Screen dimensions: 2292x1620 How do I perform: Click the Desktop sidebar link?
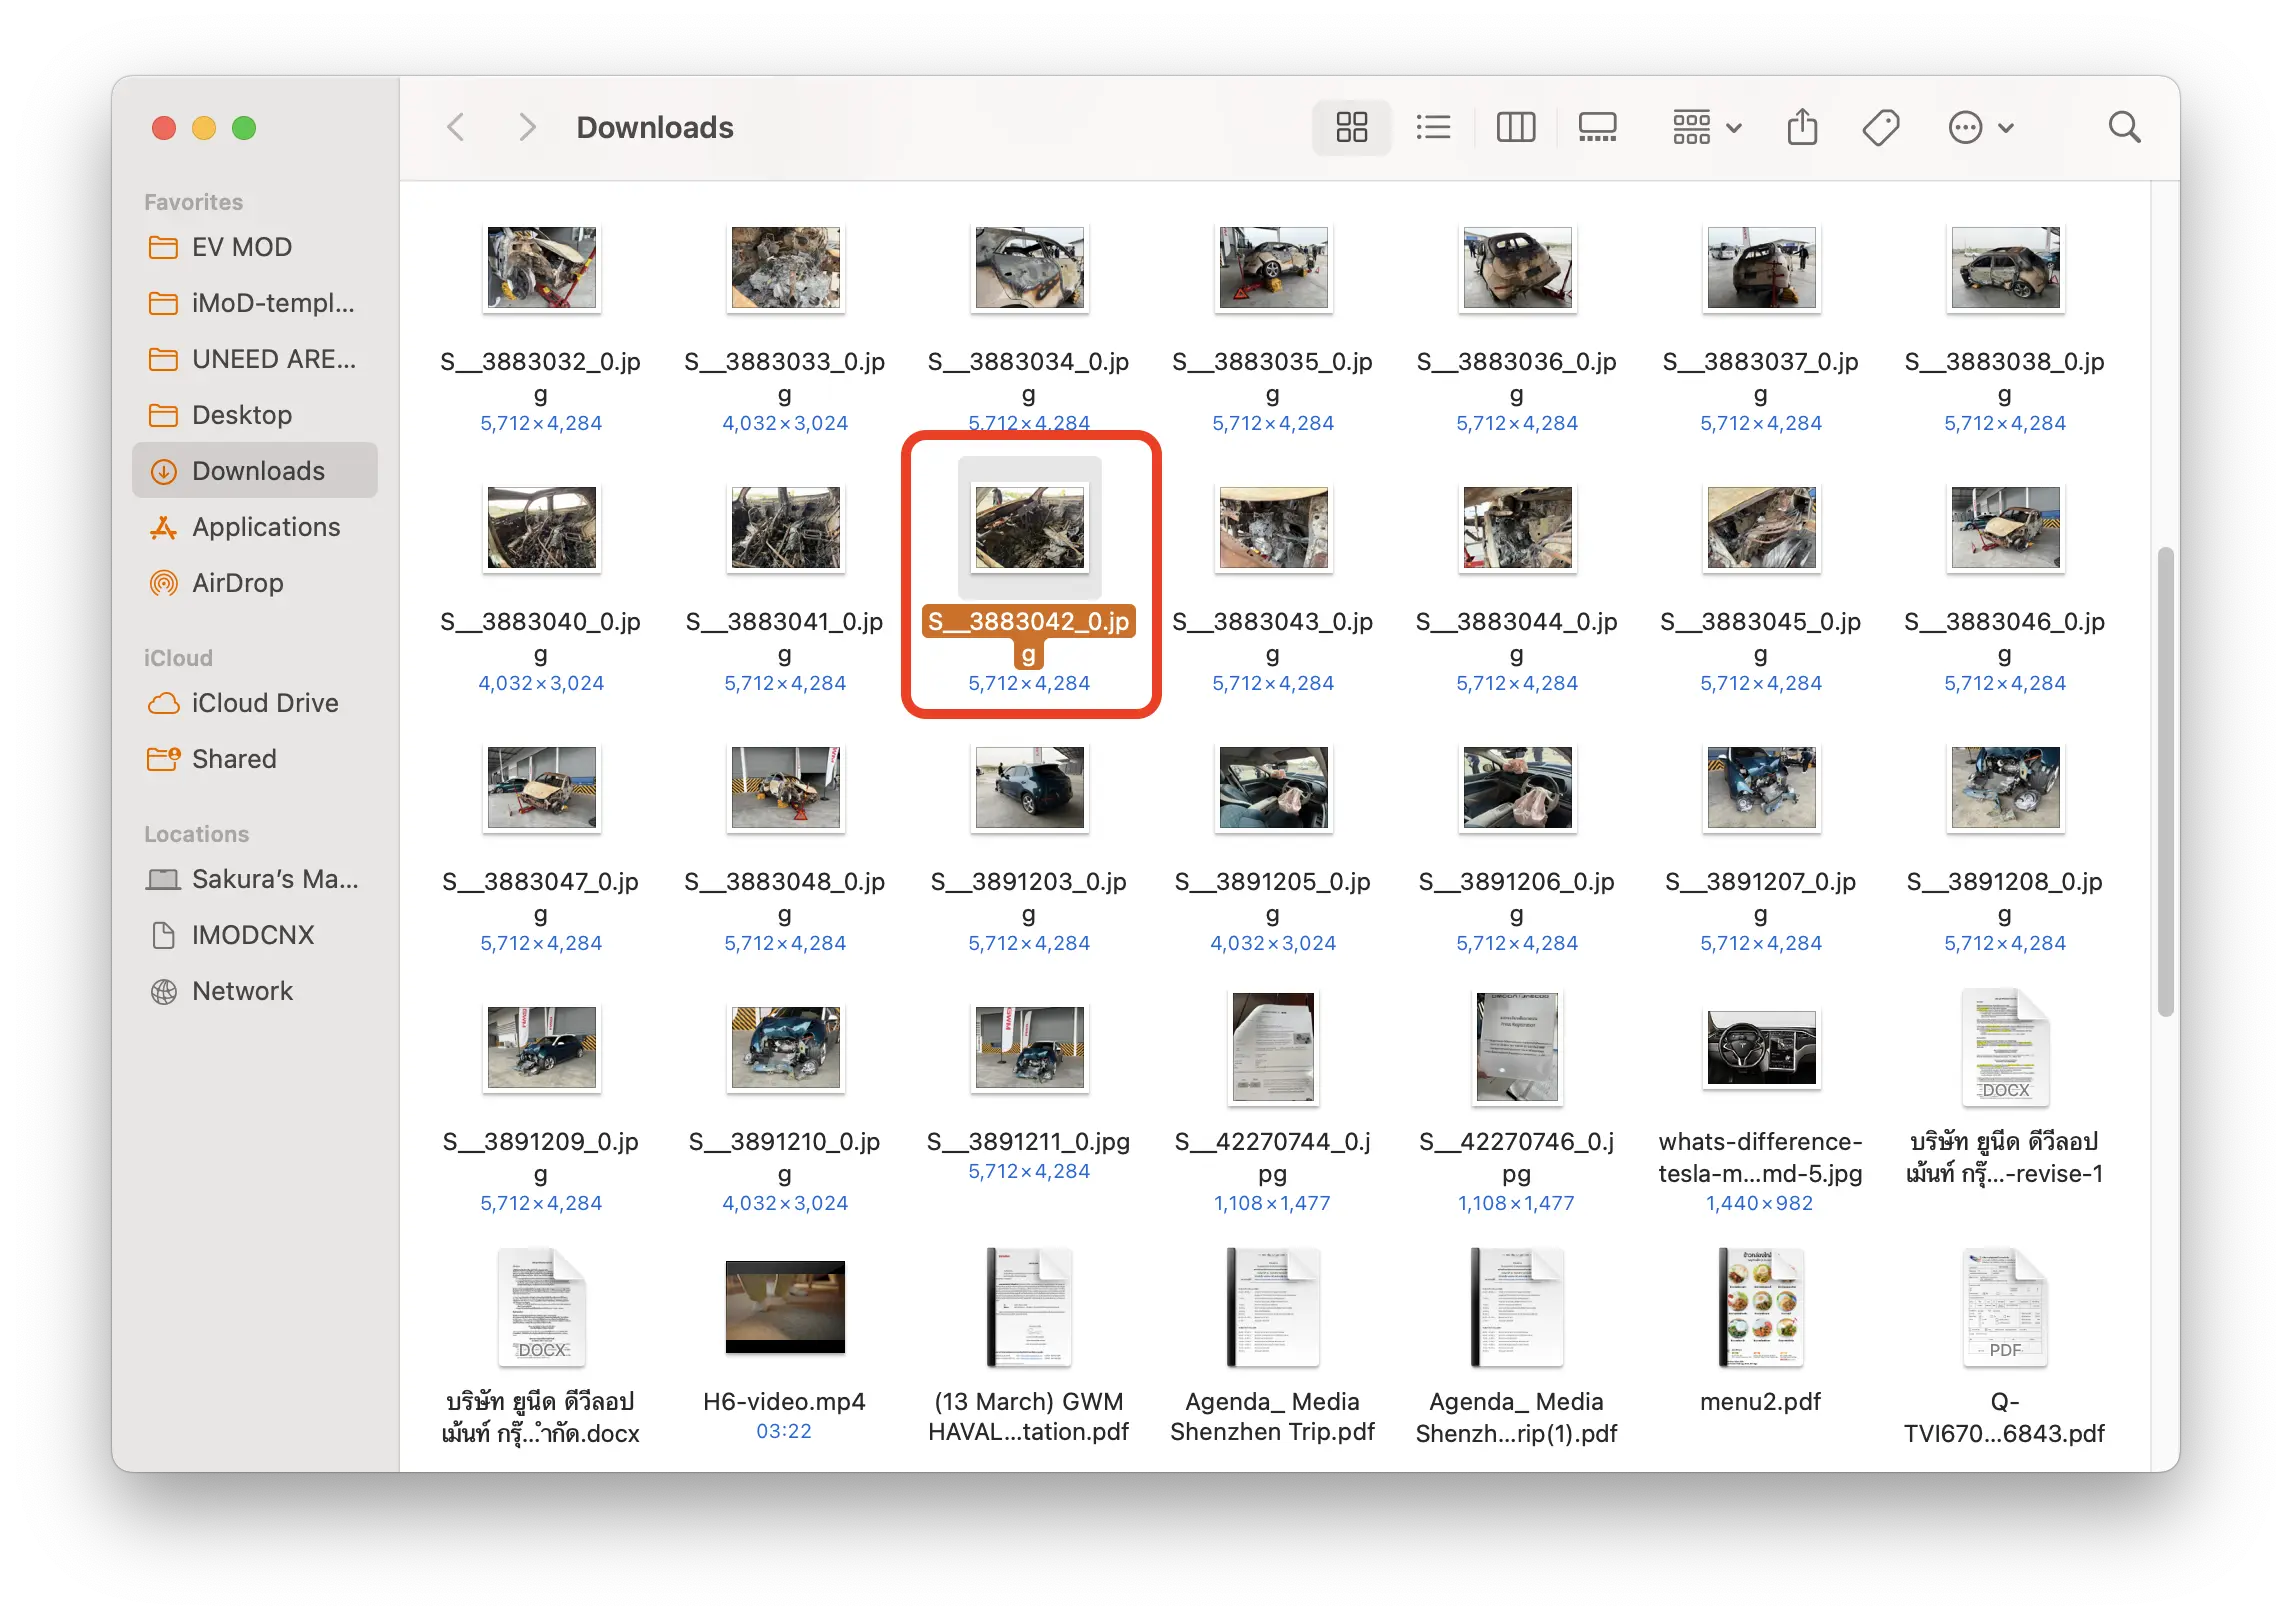point(241,415)
